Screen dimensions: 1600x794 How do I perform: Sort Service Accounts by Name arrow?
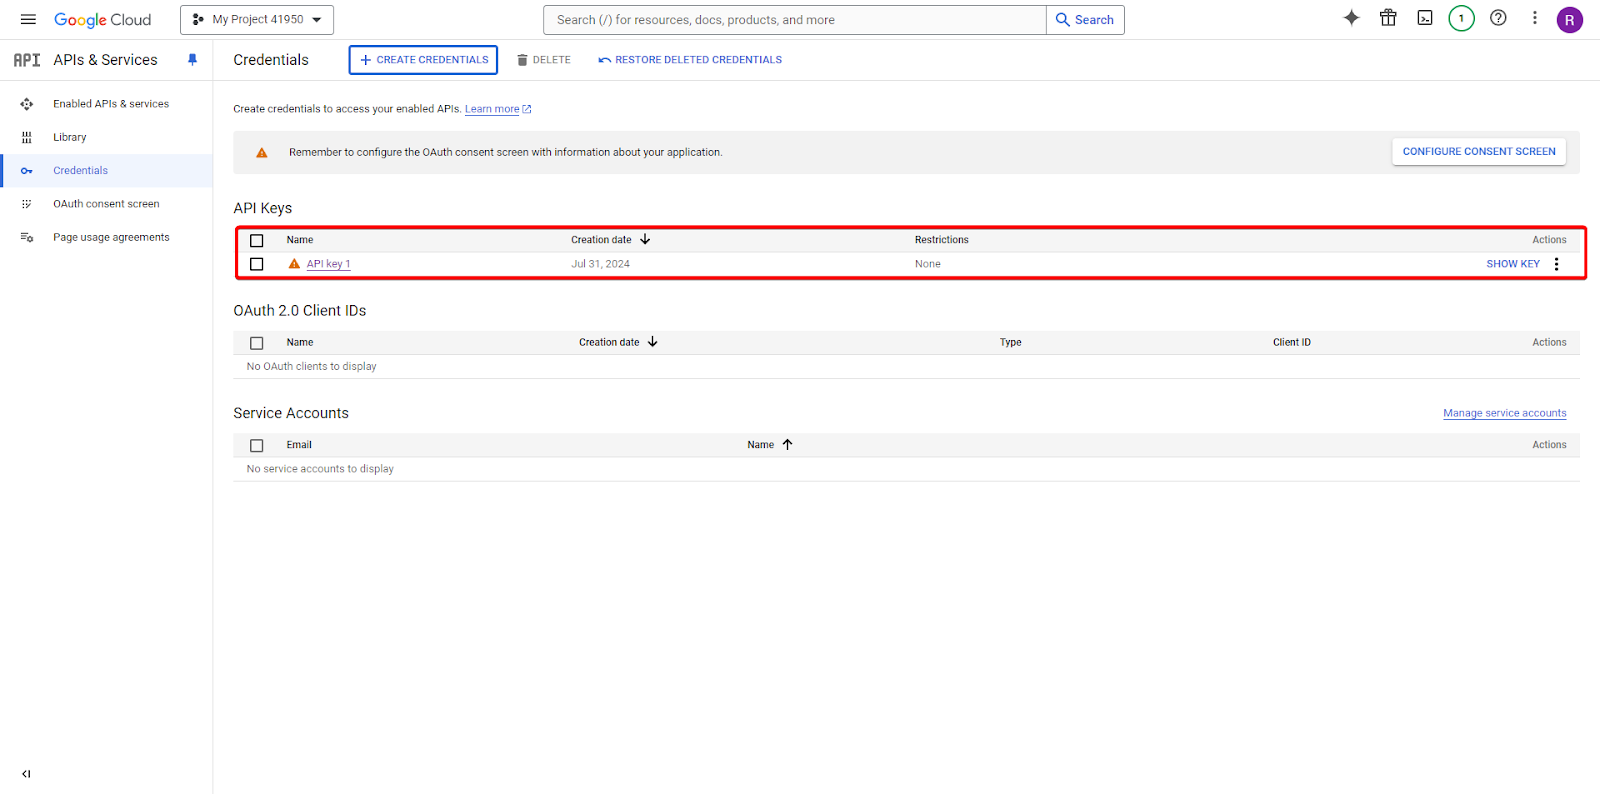[787, 444]
